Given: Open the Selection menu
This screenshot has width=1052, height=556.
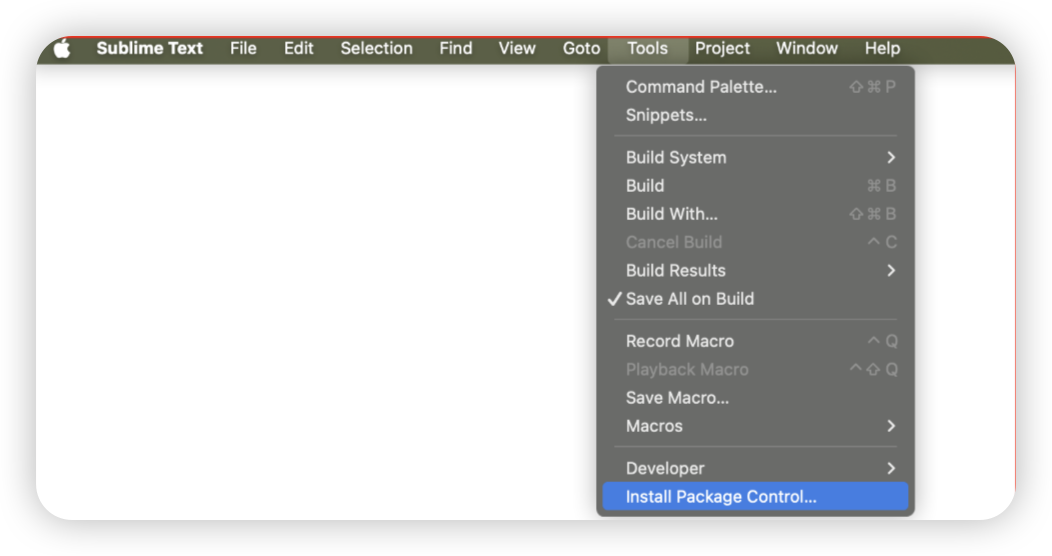Looking at the screenshot, I should coord(376,48).
